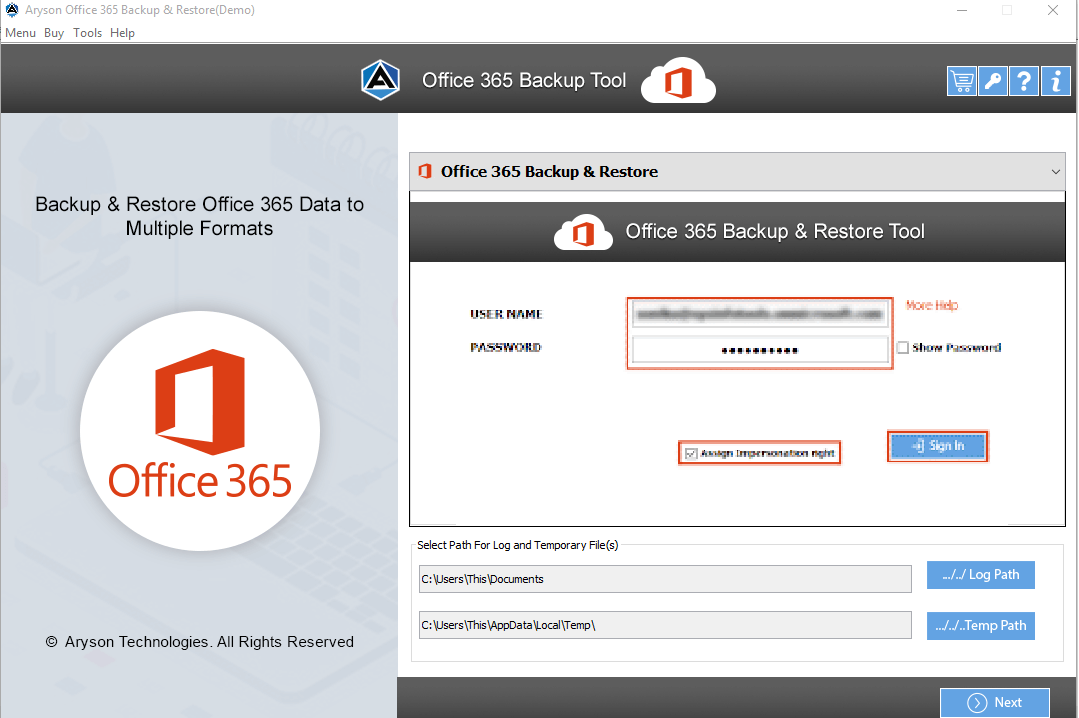Click the cloud icon beside Backup & Restore Tool heading
Viewport: 1079px width, 718px height.
(584, 233)
